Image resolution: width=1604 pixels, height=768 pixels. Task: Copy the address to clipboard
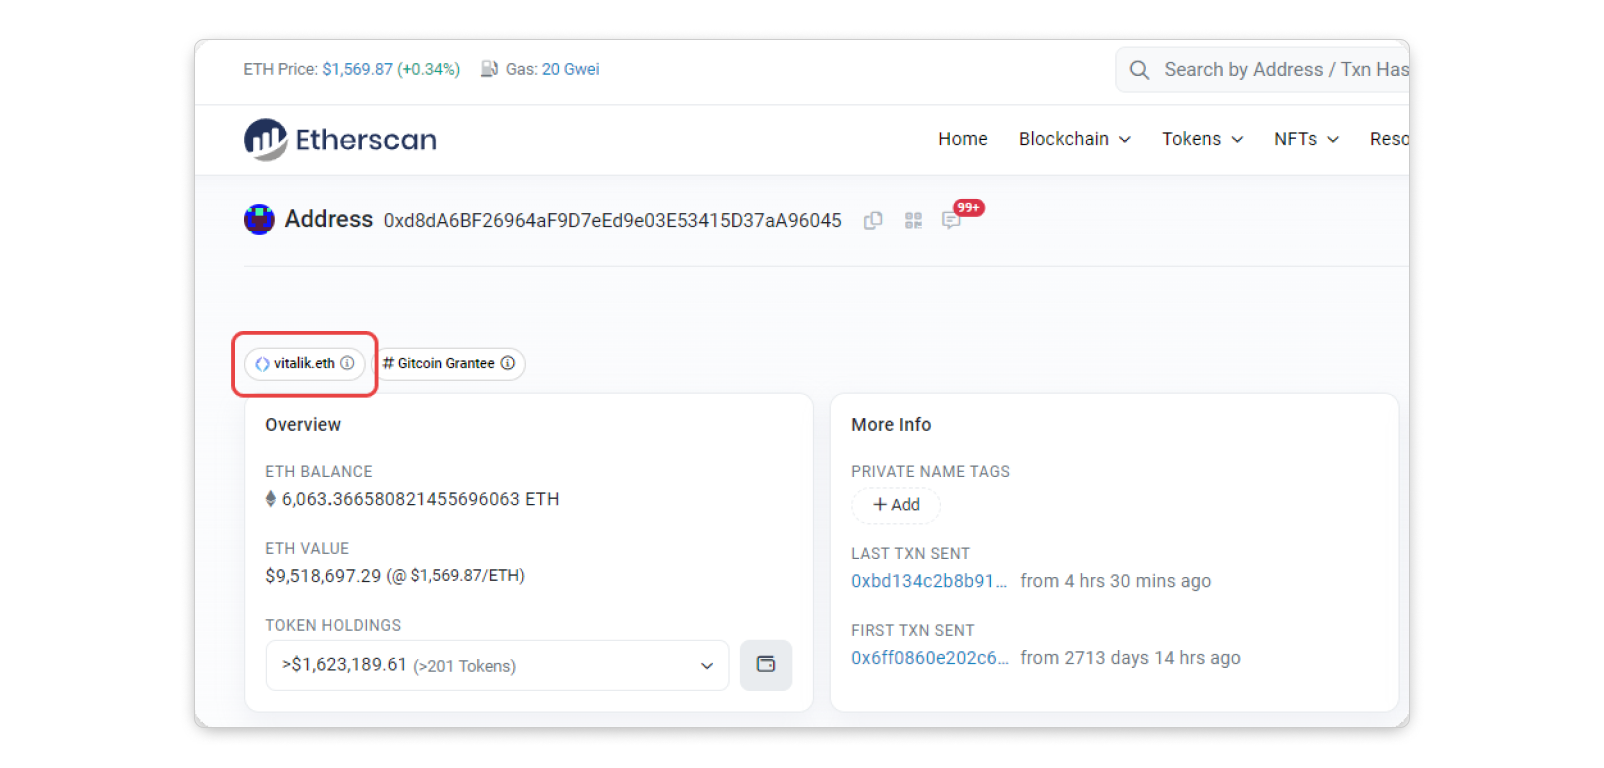pyautogui.click(x=873, y=221)
